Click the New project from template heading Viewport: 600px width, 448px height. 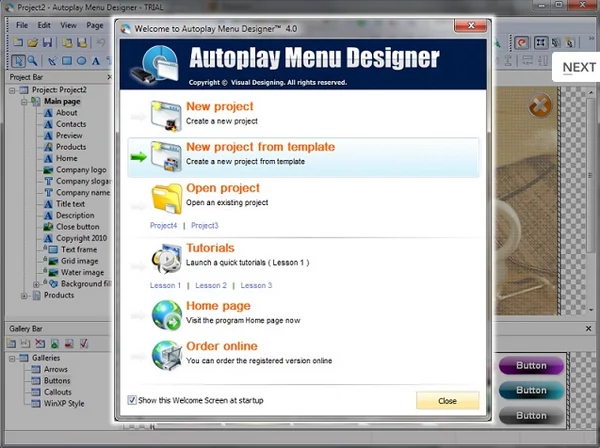(260, 147)
